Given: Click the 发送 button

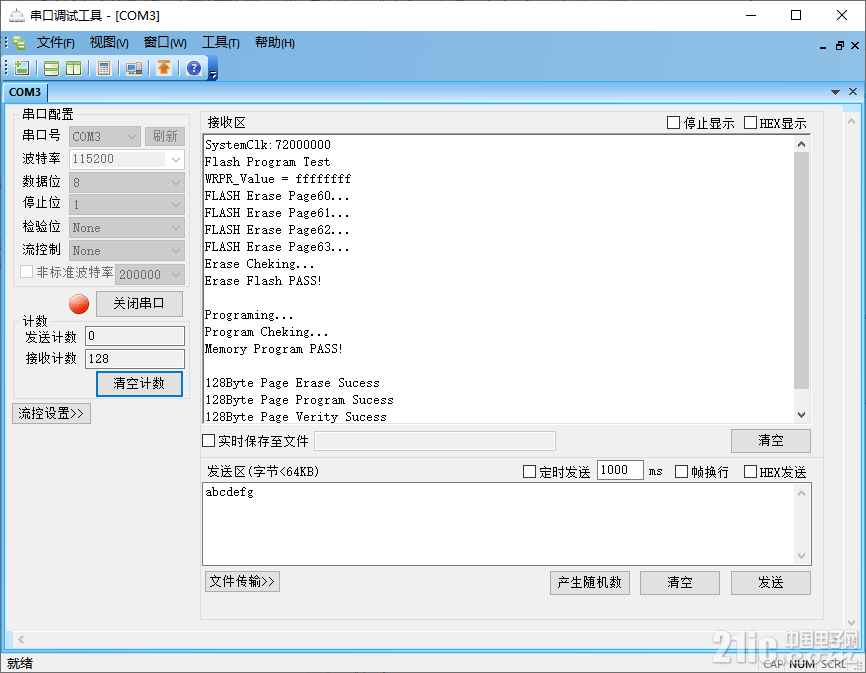Looking at the screenshot, I should click(x=770, y=582).
